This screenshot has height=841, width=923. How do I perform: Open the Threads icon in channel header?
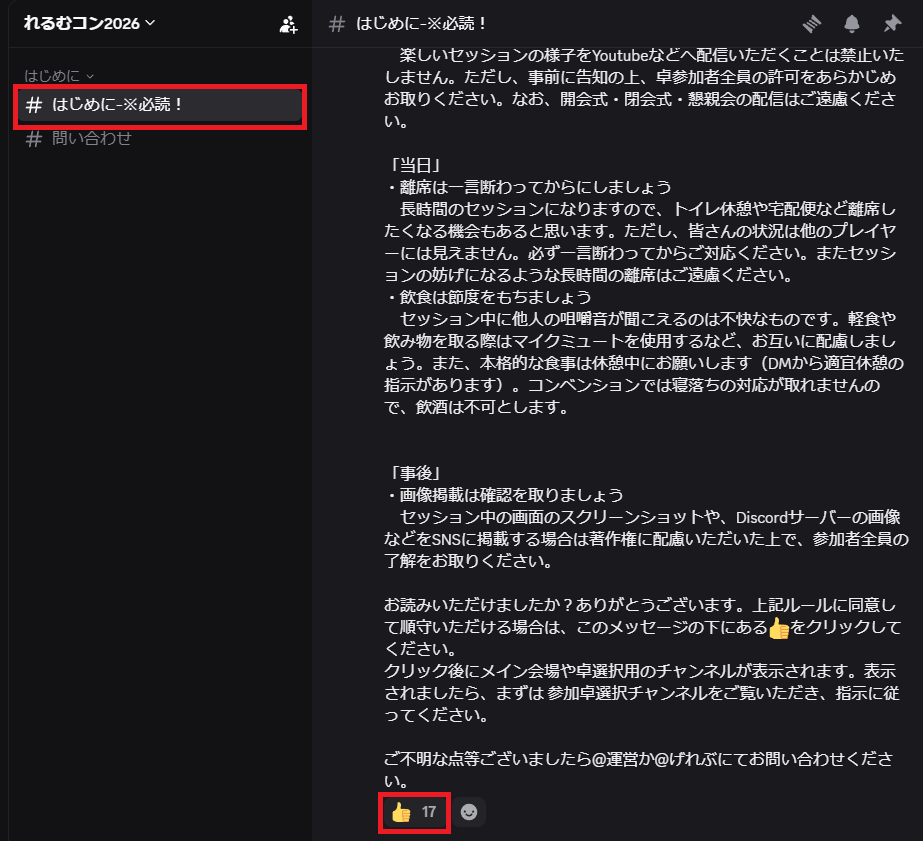coord(813,24)
